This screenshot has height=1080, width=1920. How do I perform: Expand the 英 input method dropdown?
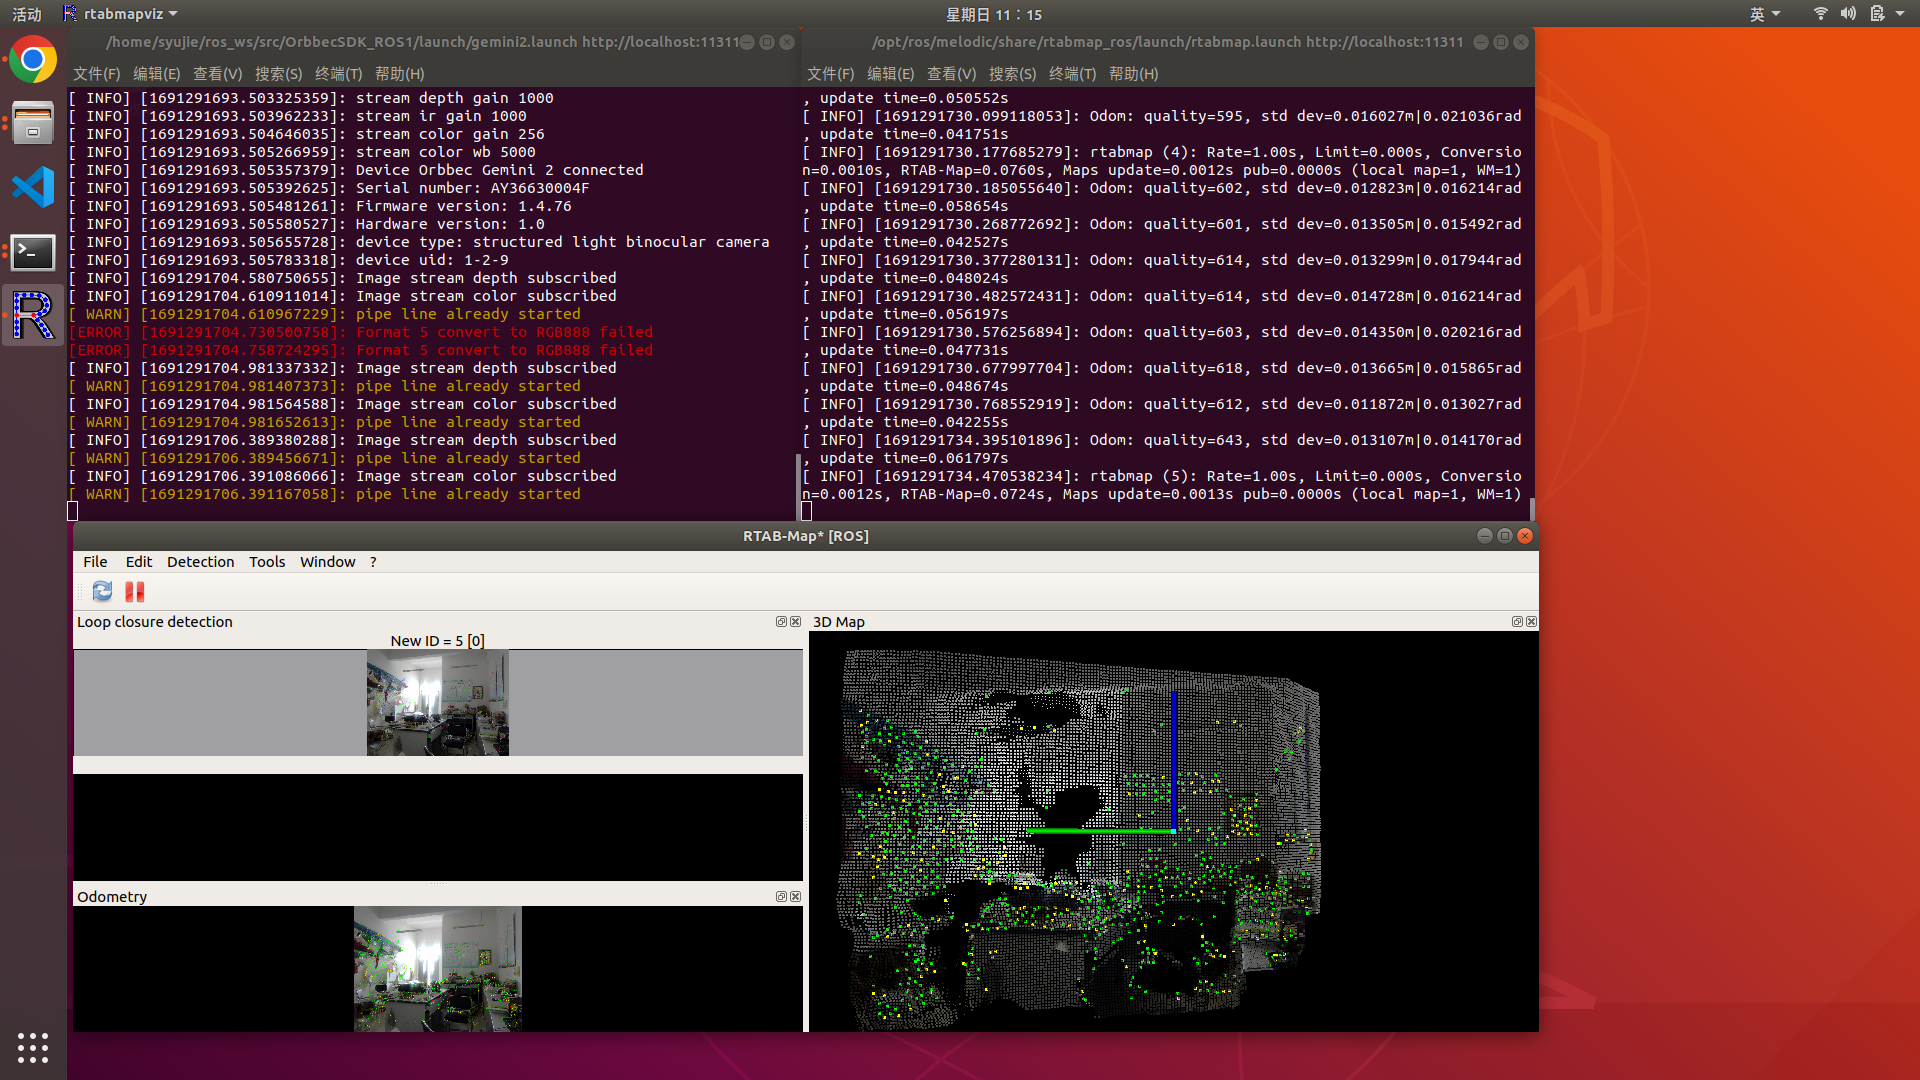tap(1765, 14)
